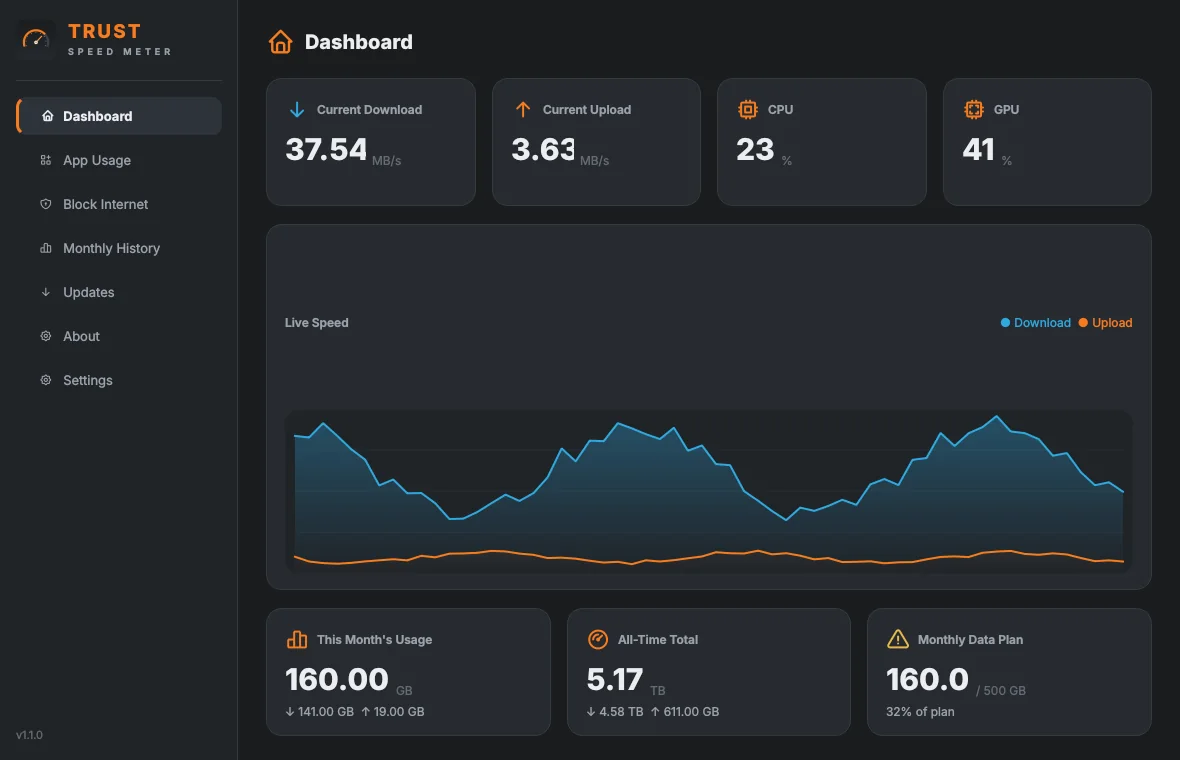
Task: Click the 5.17 TB all-time total
Action: pyautogui.click(x=615, y=679)
